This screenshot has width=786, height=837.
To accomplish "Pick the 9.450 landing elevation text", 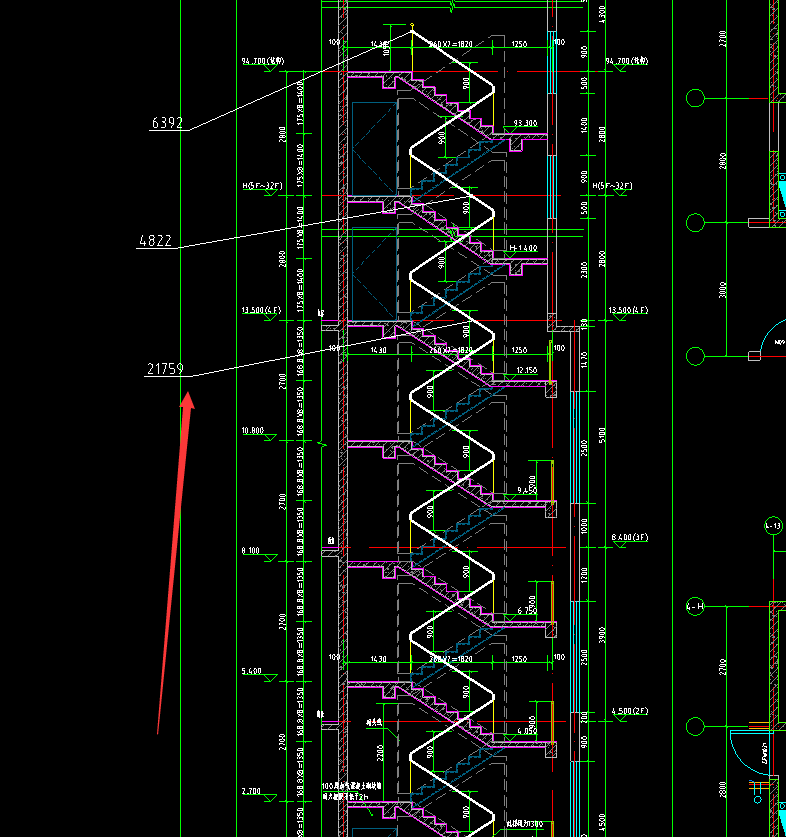I will click(527, 490).
